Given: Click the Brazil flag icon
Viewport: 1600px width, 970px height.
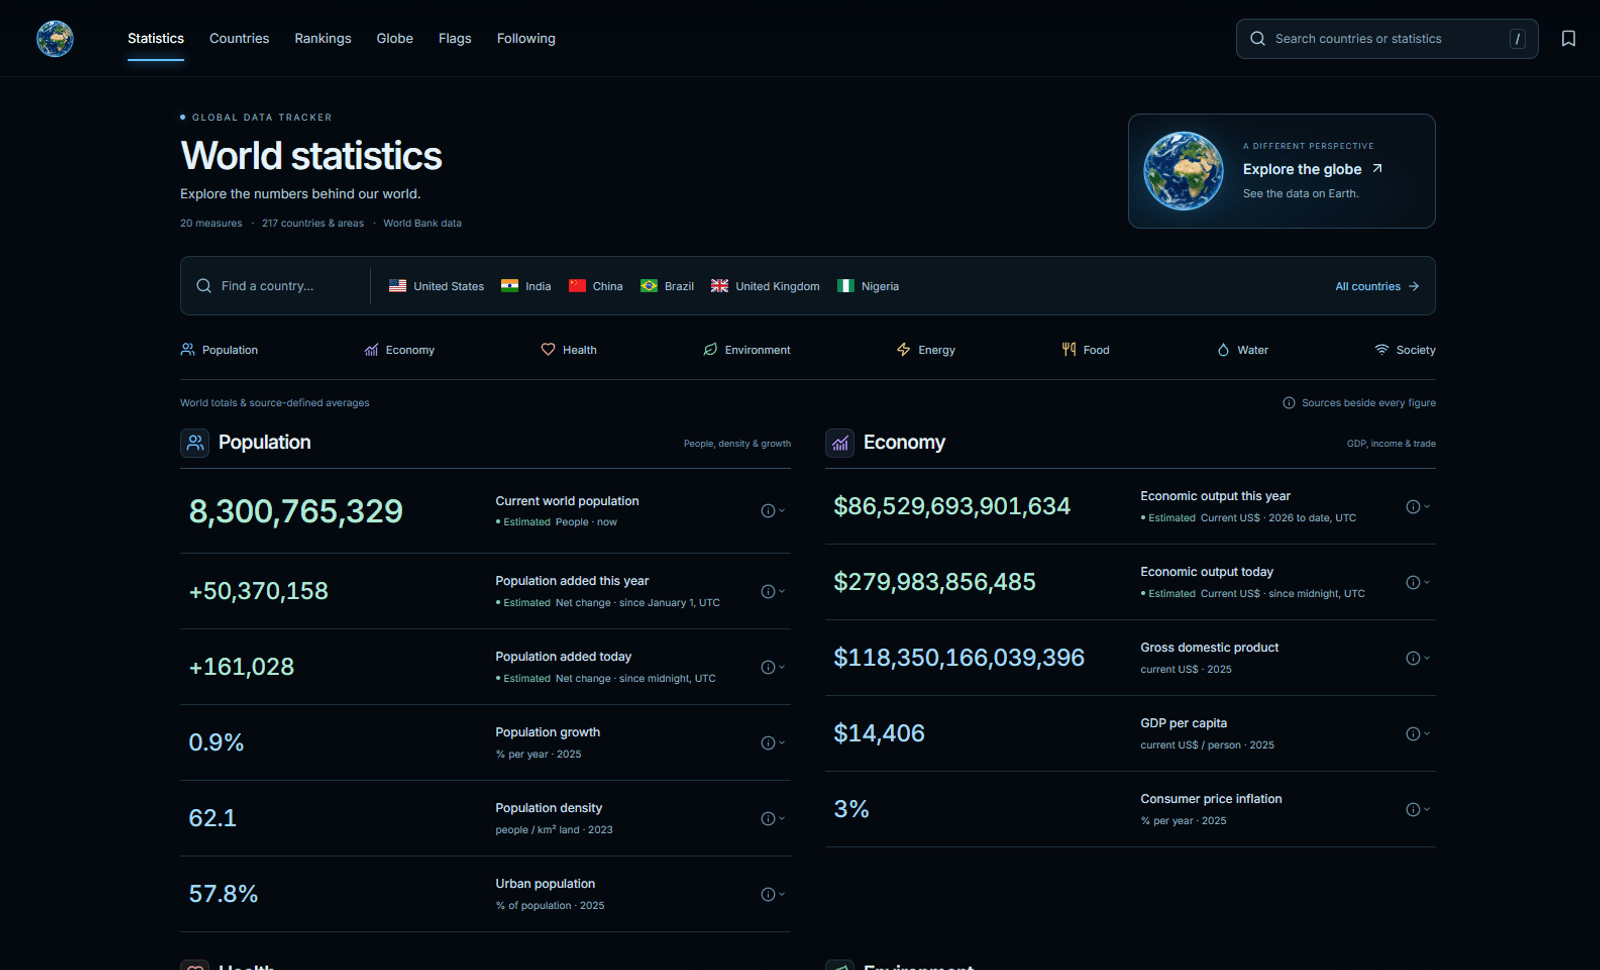Looking at the screenshot, I should pos(649,286).
